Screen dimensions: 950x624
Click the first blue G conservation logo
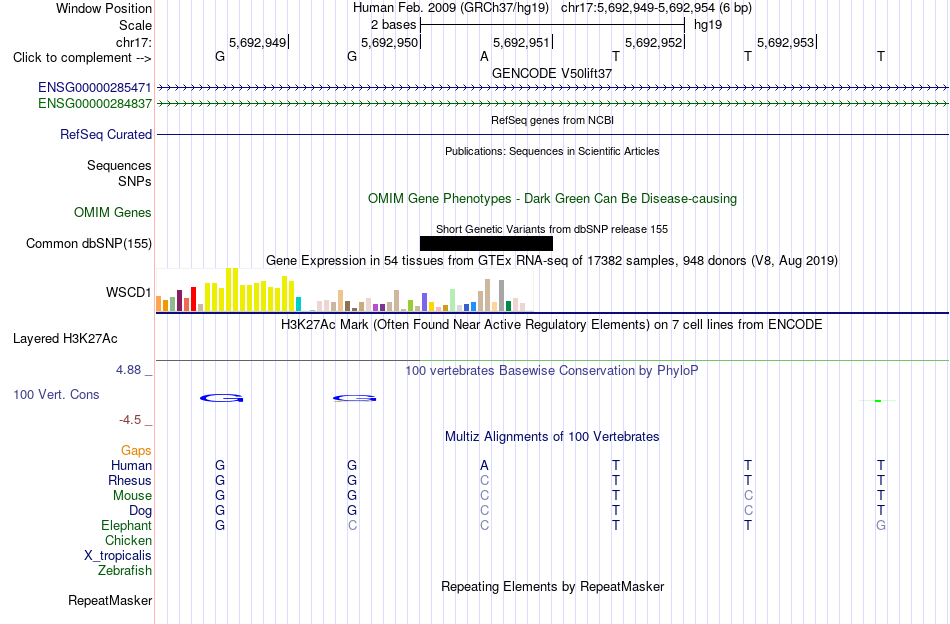click(222, 398)
